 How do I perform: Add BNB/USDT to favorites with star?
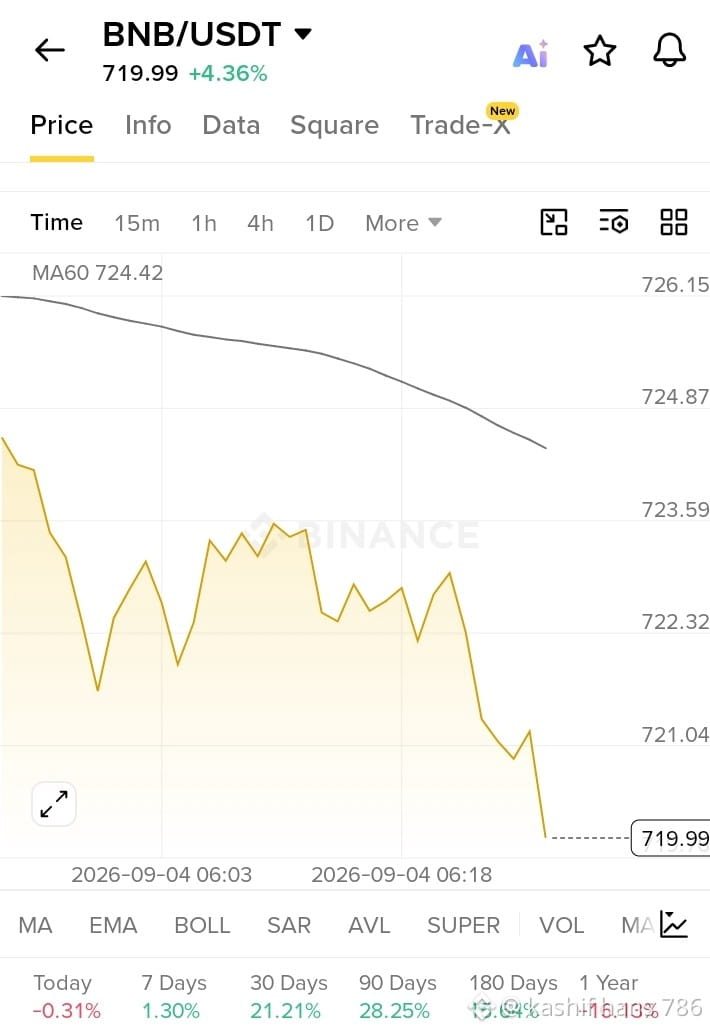point(599,51)
